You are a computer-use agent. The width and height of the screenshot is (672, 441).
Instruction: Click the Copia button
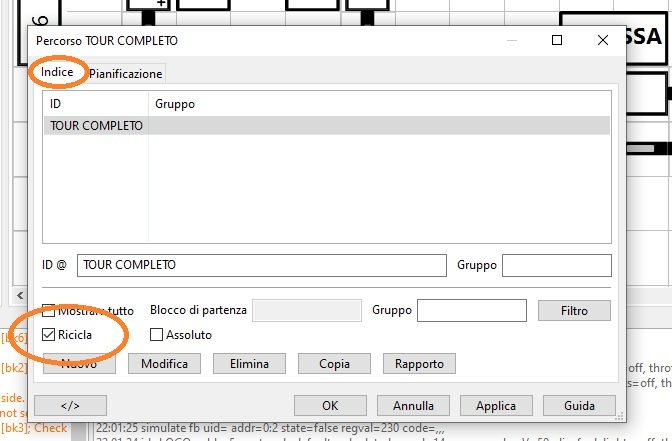coord(334,364)
